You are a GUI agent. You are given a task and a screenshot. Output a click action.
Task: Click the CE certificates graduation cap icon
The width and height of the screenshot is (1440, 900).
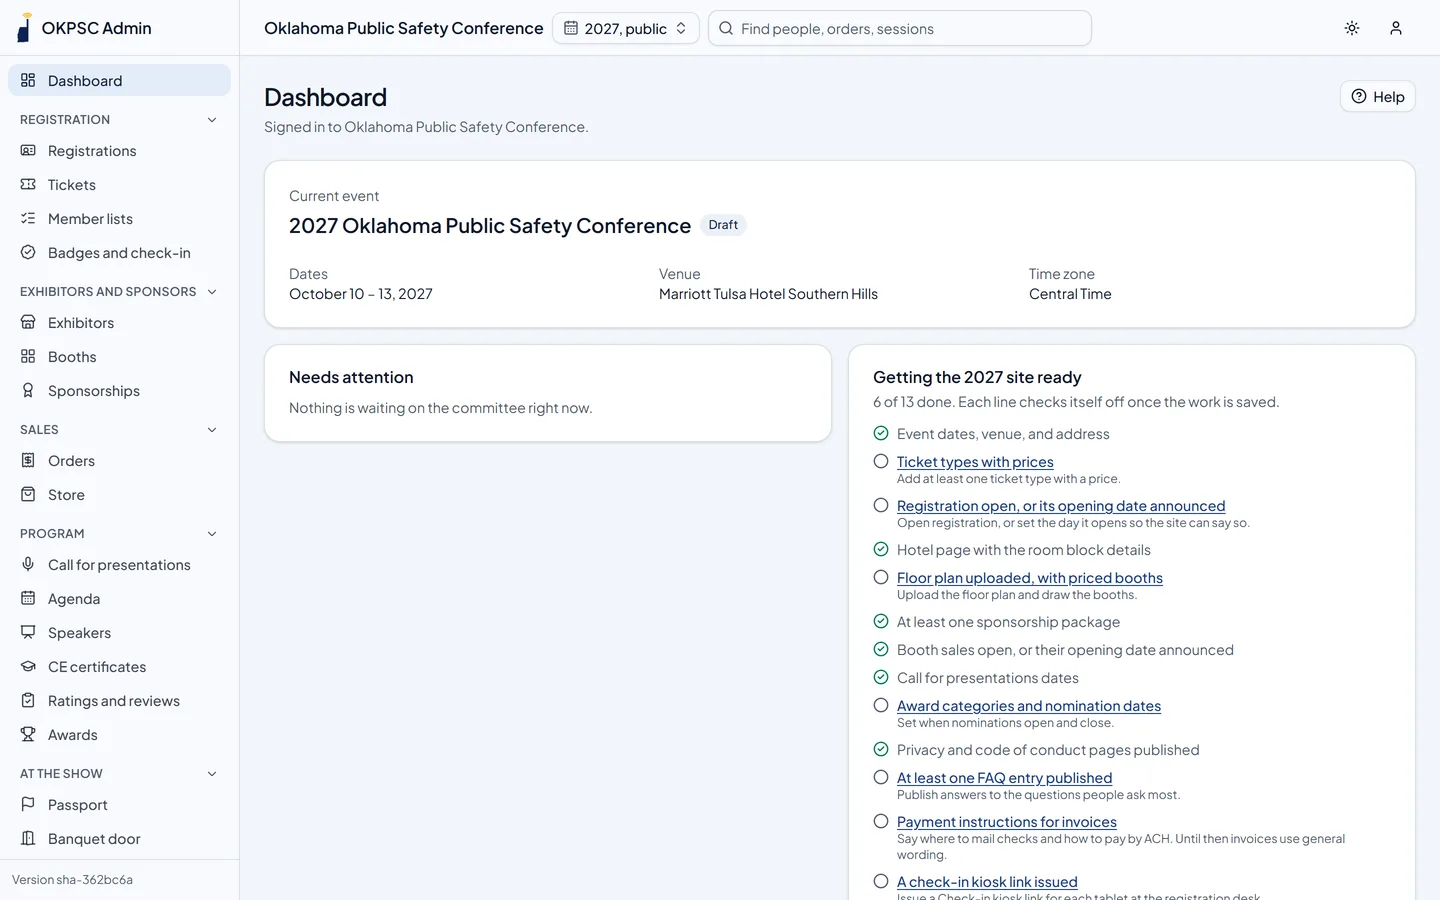28,666
